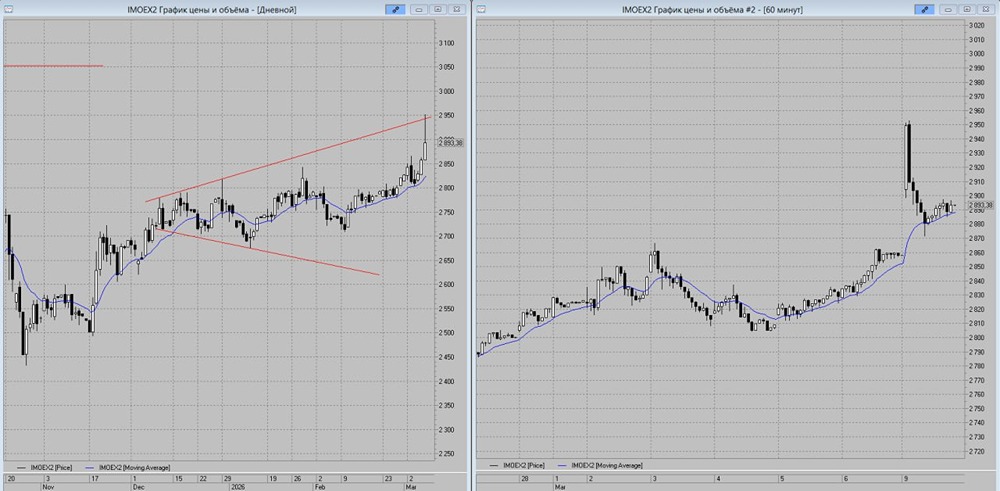Minimize the 60-minute chart window
Screen dimensions: 1000x491
948,10
